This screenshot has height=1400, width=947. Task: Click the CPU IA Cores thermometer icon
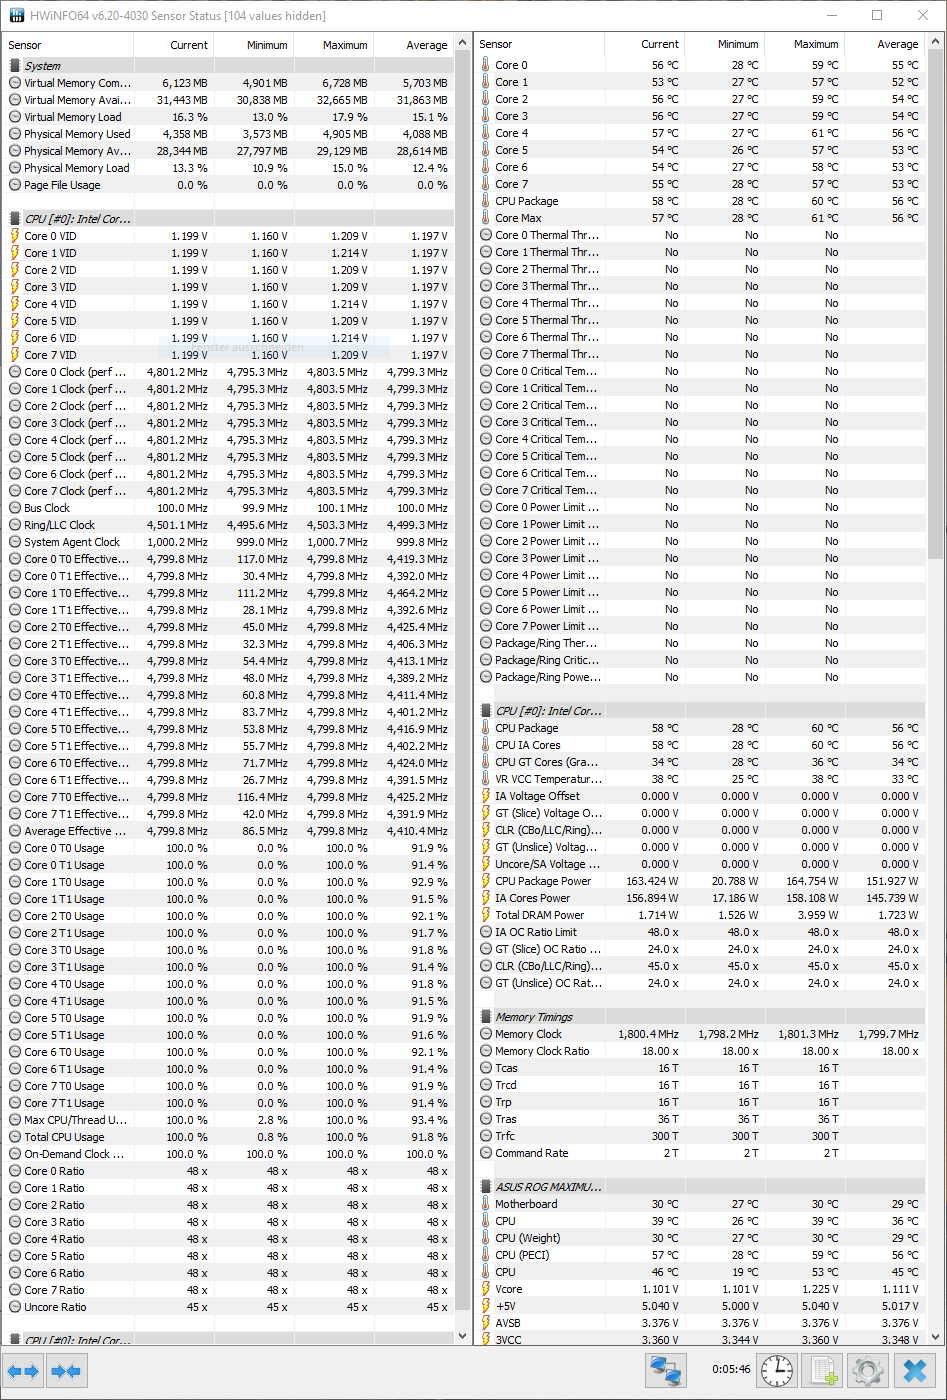coord(486,745)
